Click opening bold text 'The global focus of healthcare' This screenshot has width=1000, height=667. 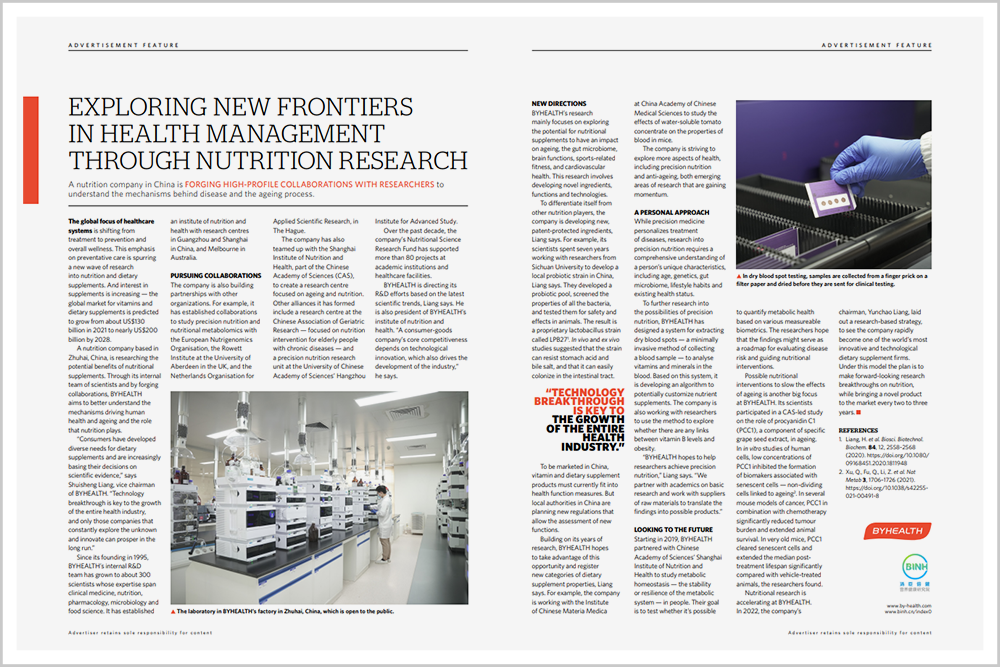point(111,221)
